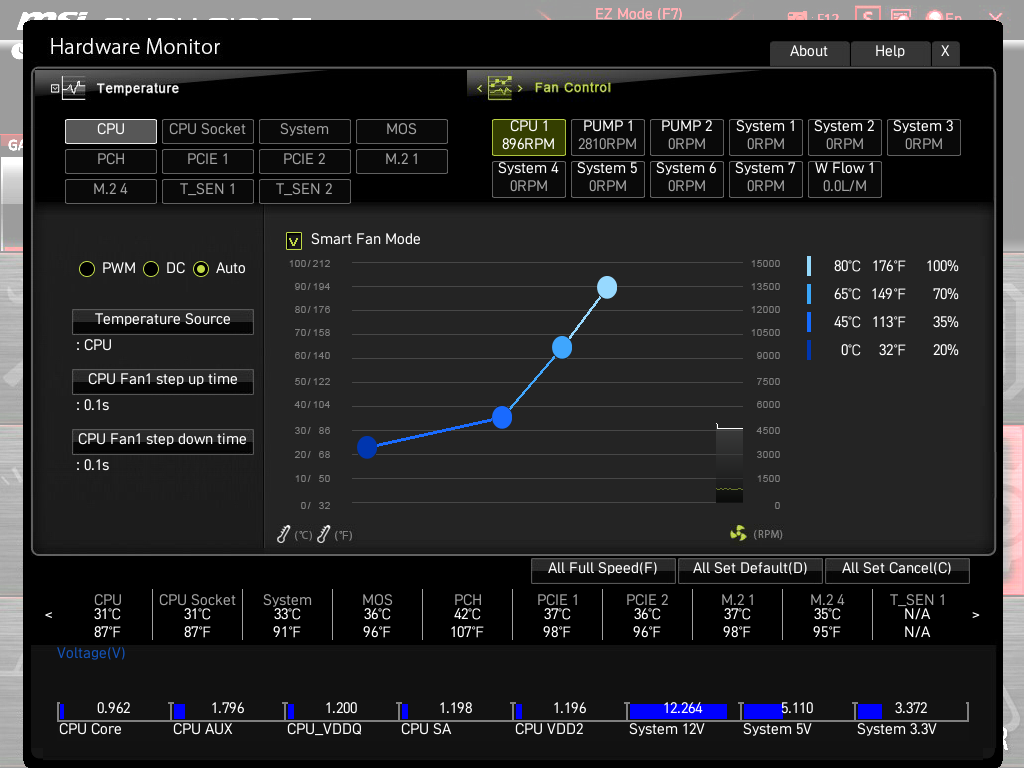Image resolution: width=1024 pixels, height=768 pixels.
Task: Click the Temperature graph icon
Action: coord(74,88)
